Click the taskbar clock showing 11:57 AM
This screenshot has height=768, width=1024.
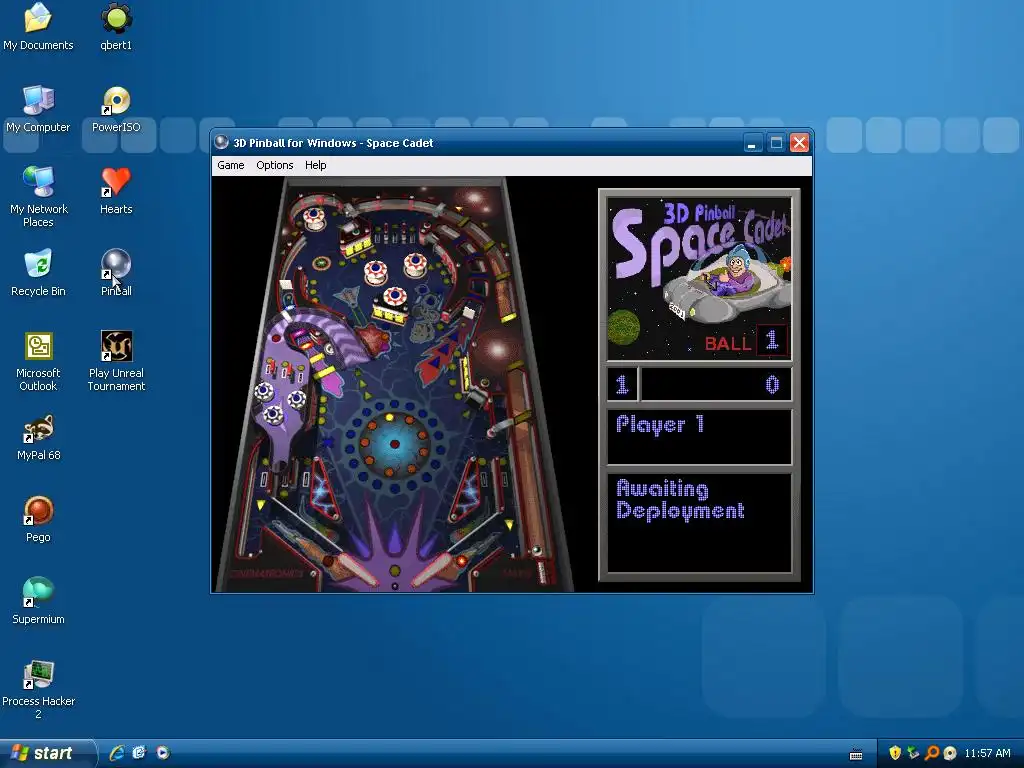(987, 753)
